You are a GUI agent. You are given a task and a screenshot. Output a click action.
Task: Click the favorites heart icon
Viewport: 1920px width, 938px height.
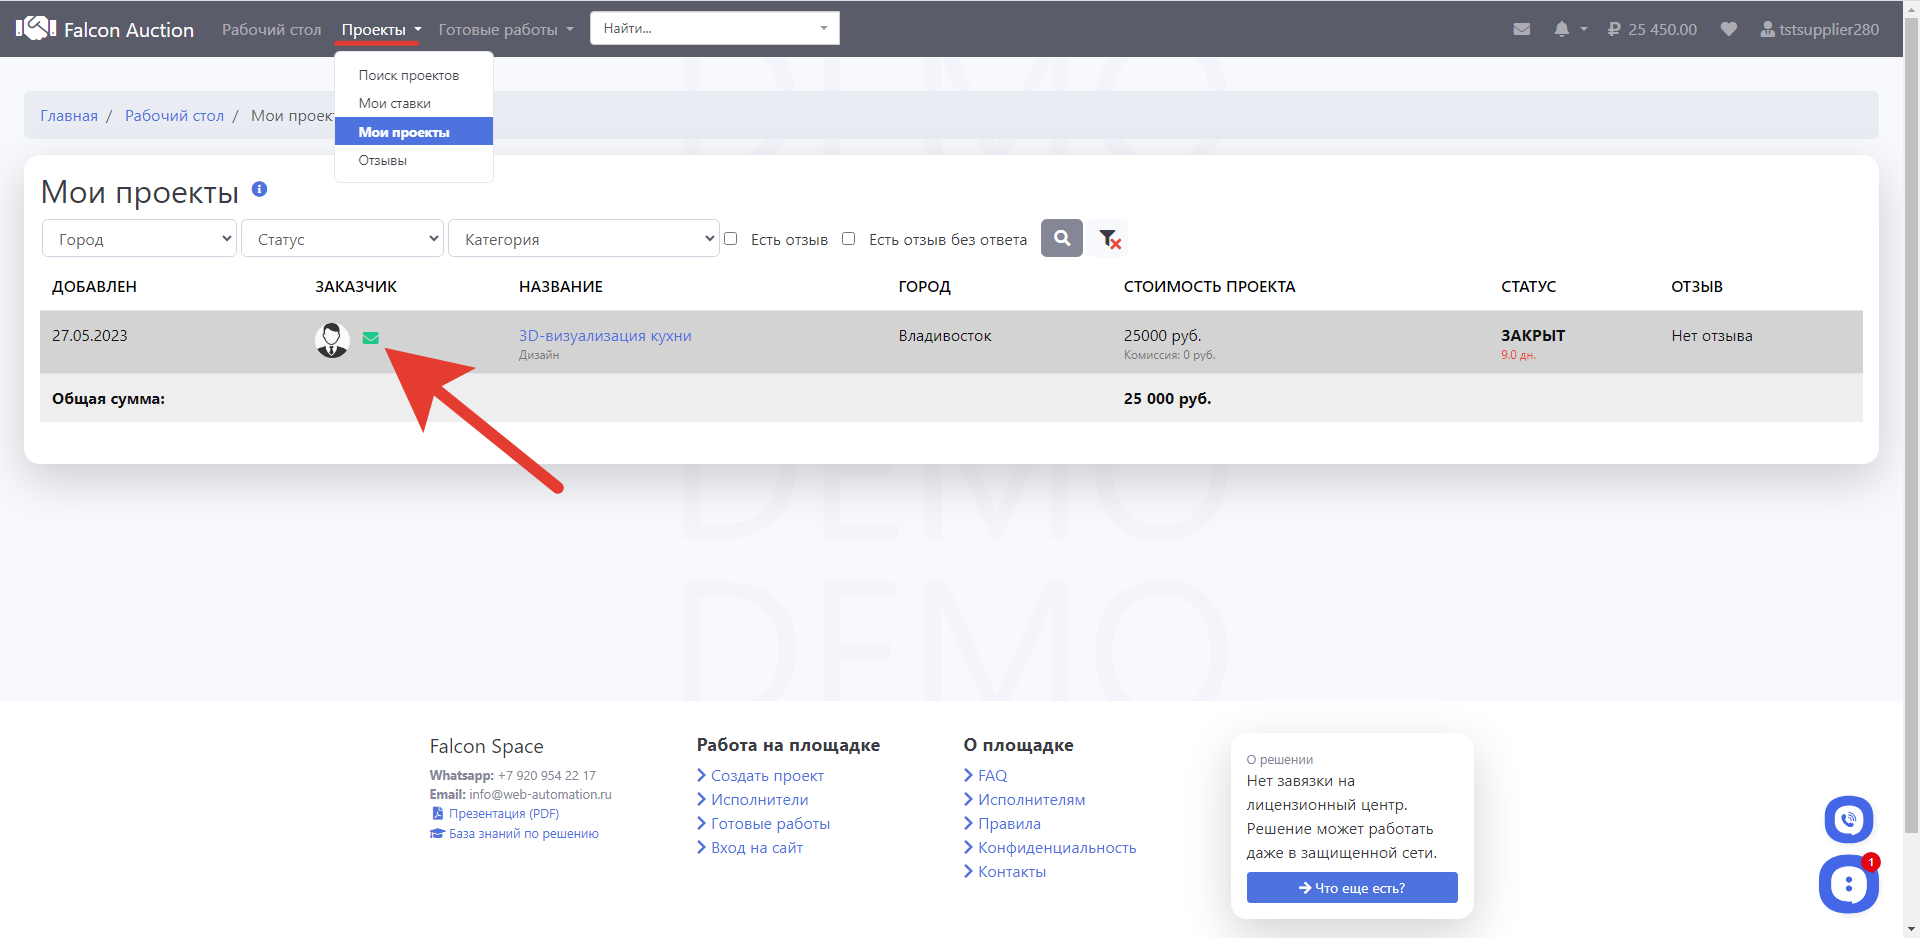click(1728, 29)
